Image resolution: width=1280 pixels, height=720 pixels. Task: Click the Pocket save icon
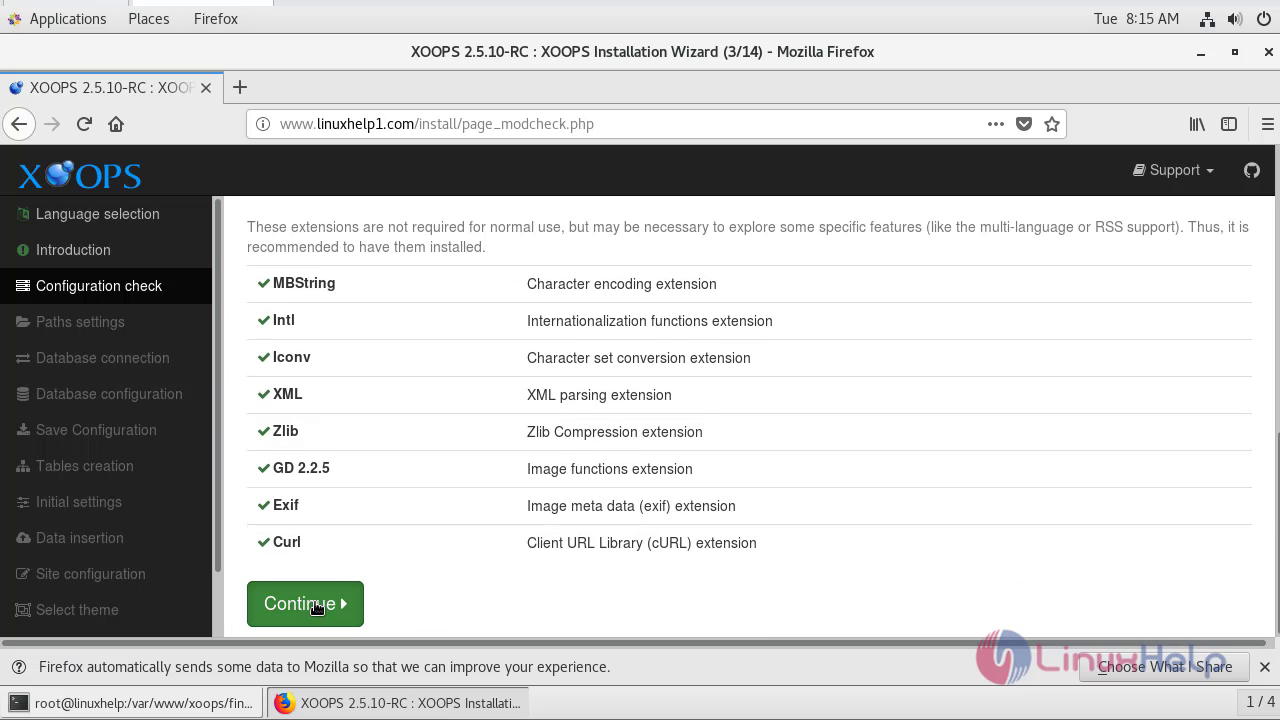pyautogui.click(x=1023, y=124)
